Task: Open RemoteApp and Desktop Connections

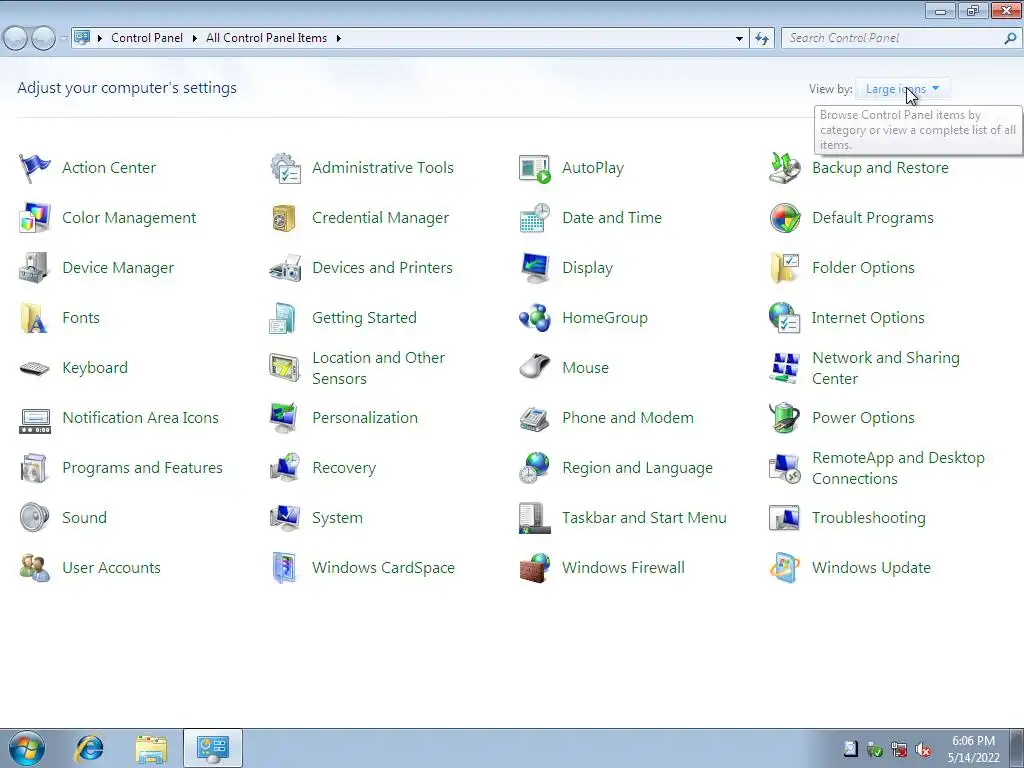Action: click(x=898, y=468)
